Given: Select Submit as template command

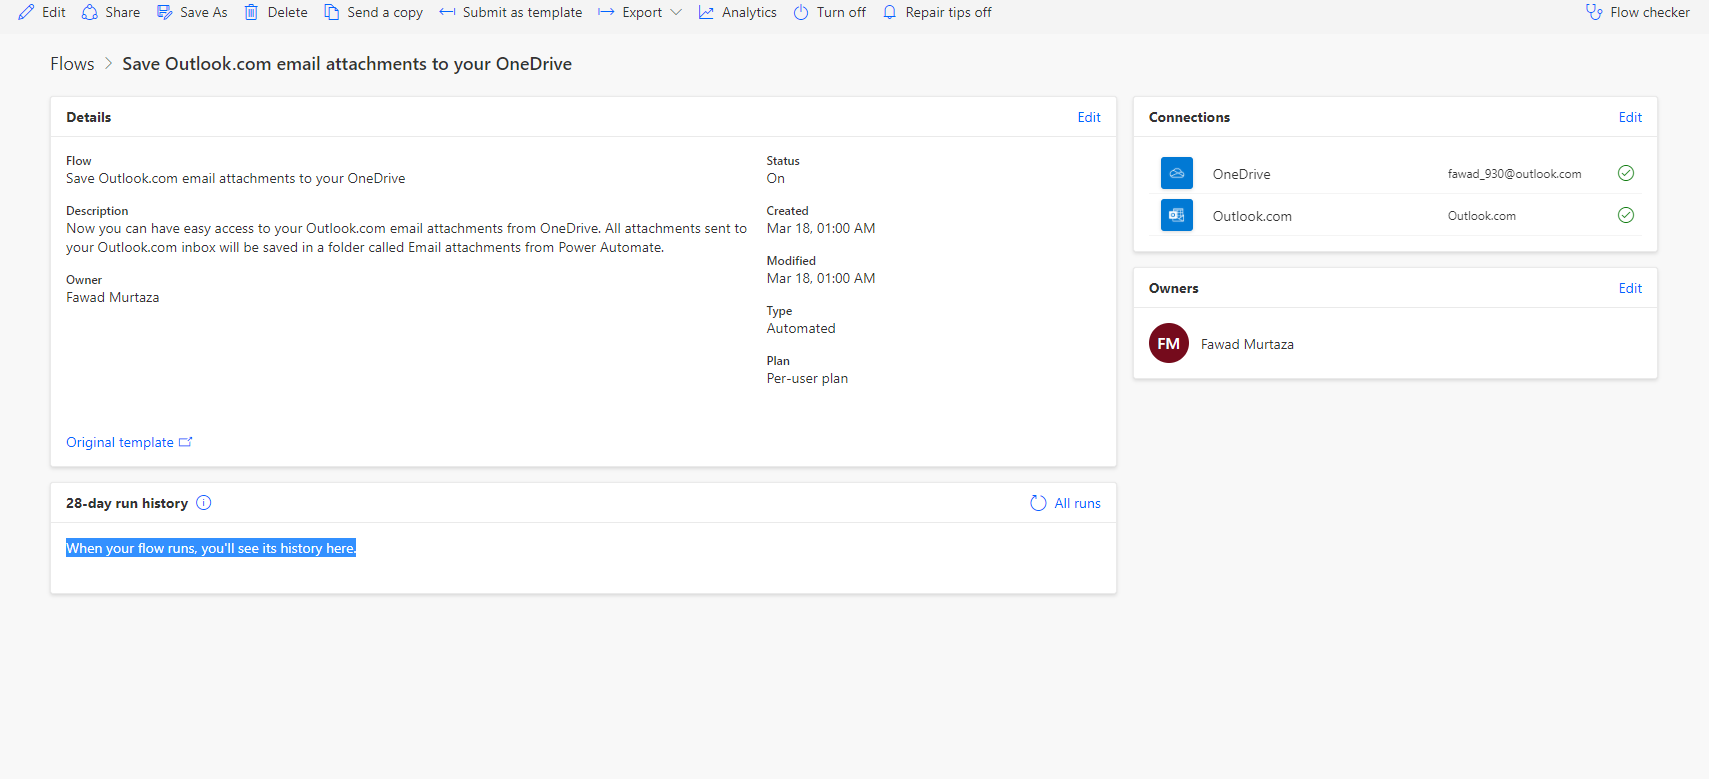Looking at the screenshot, I should click(x=511, y=12).
